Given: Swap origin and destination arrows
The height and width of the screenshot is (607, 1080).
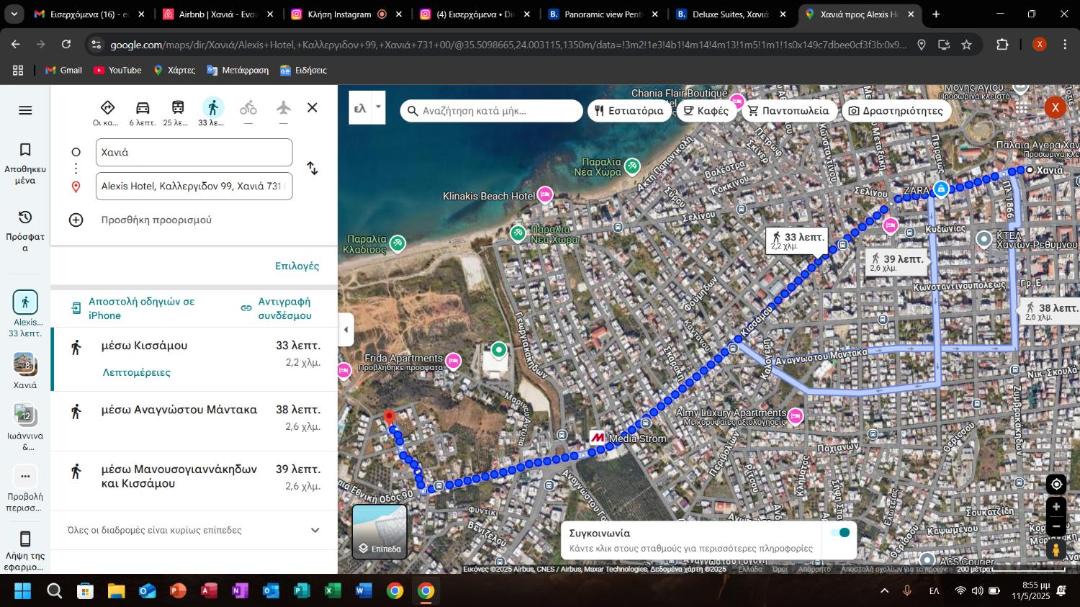Looking at the screenshot, I should 312,168.
